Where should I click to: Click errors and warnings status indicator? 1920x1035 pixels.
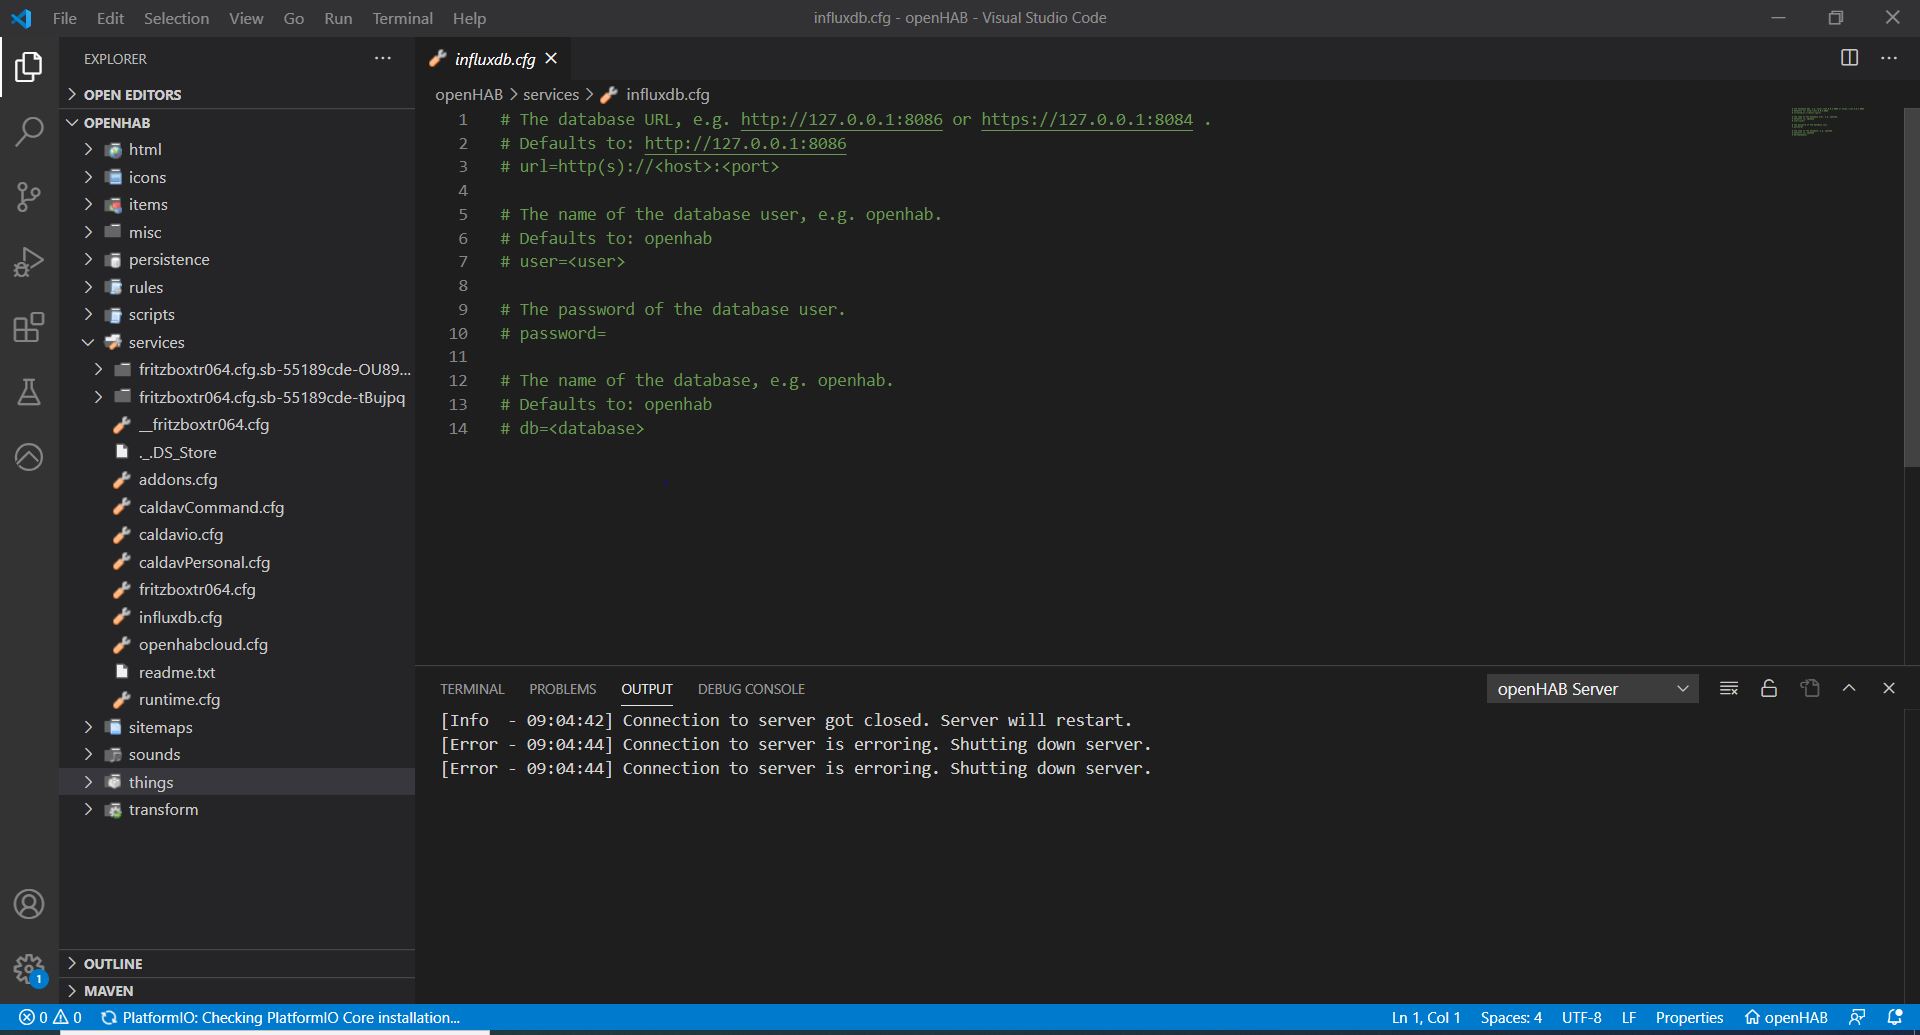tap(50, 1017)
